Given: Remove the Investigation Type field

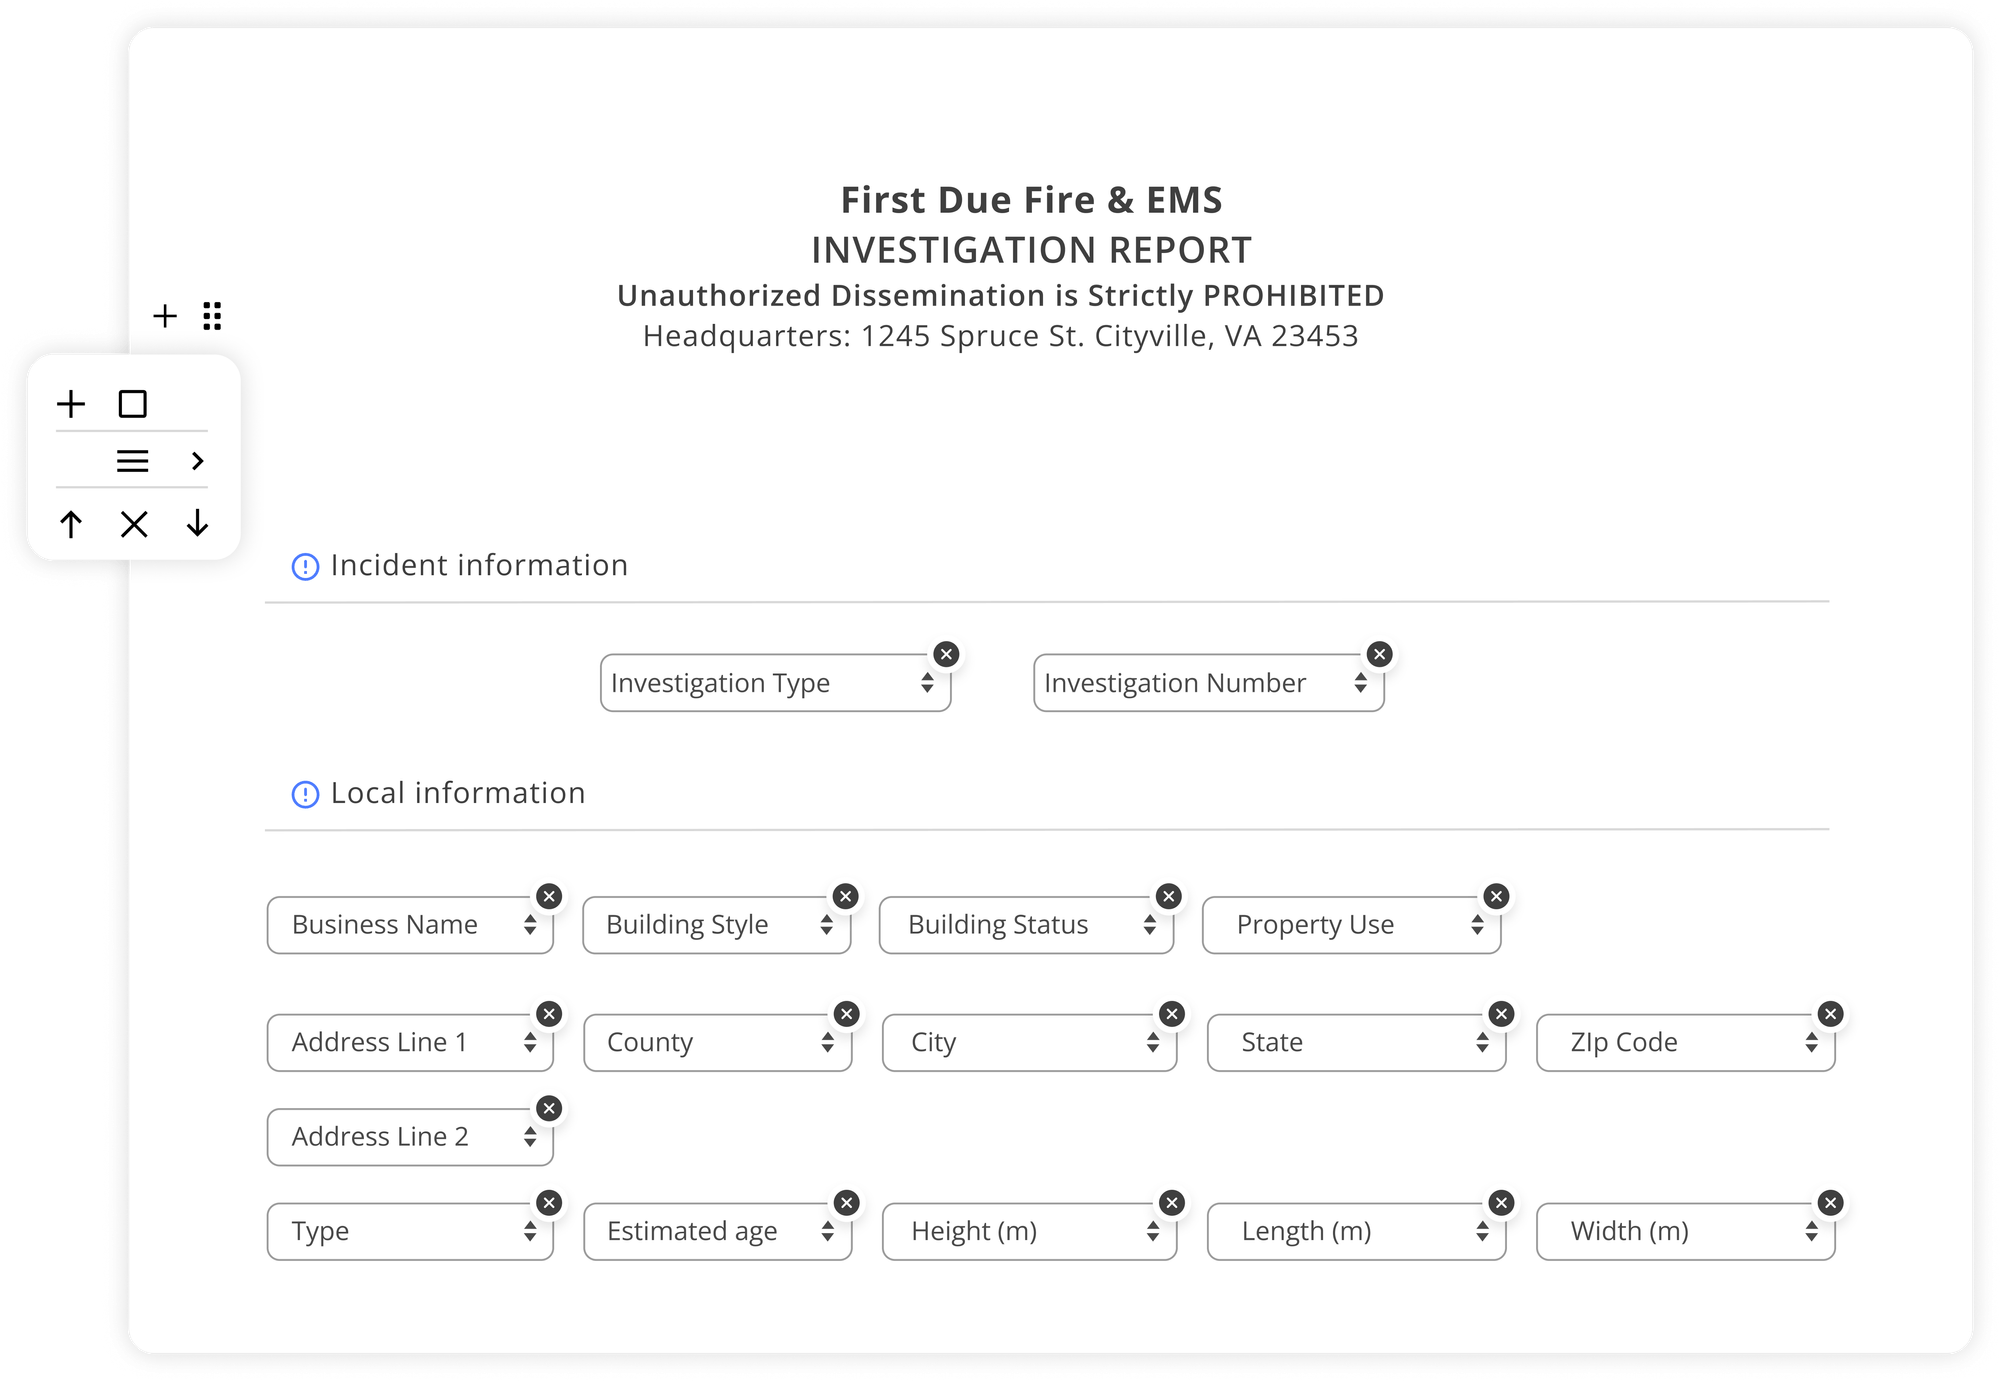Looking at the screenshot, I should [x=945, y=654].
